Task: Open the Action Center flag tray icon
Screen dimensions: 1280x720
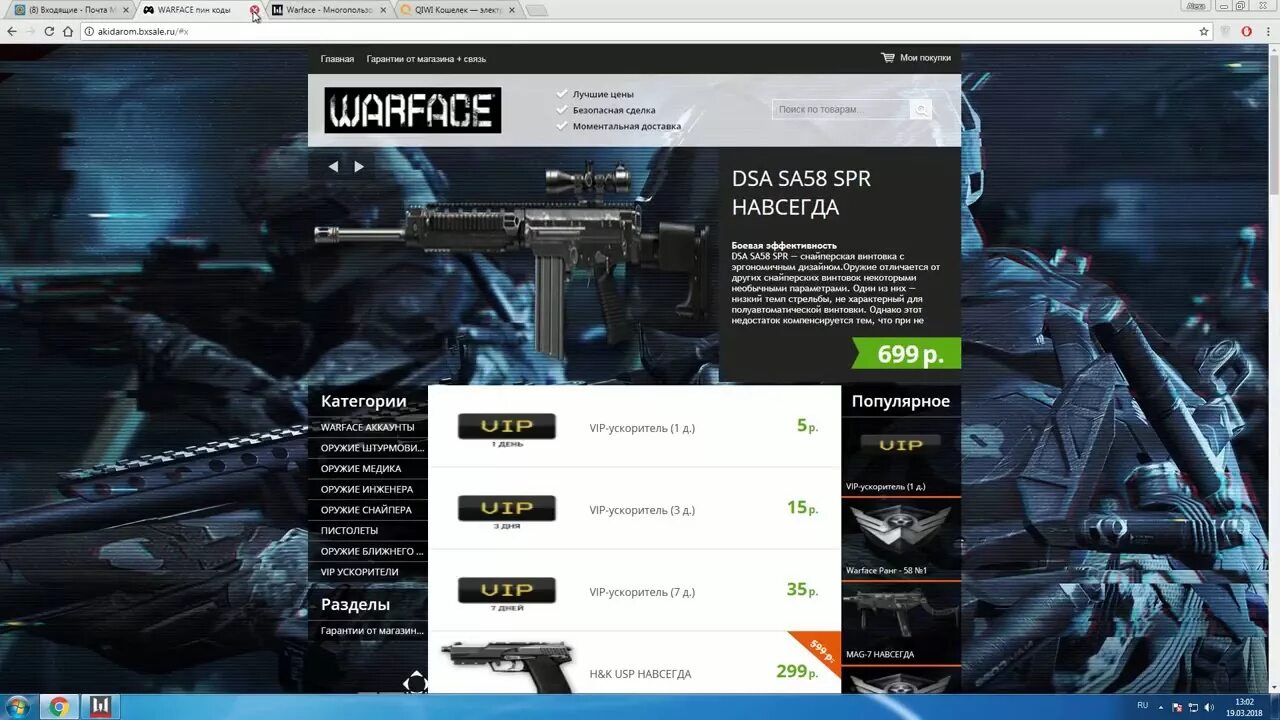Action: (1177, 707)
